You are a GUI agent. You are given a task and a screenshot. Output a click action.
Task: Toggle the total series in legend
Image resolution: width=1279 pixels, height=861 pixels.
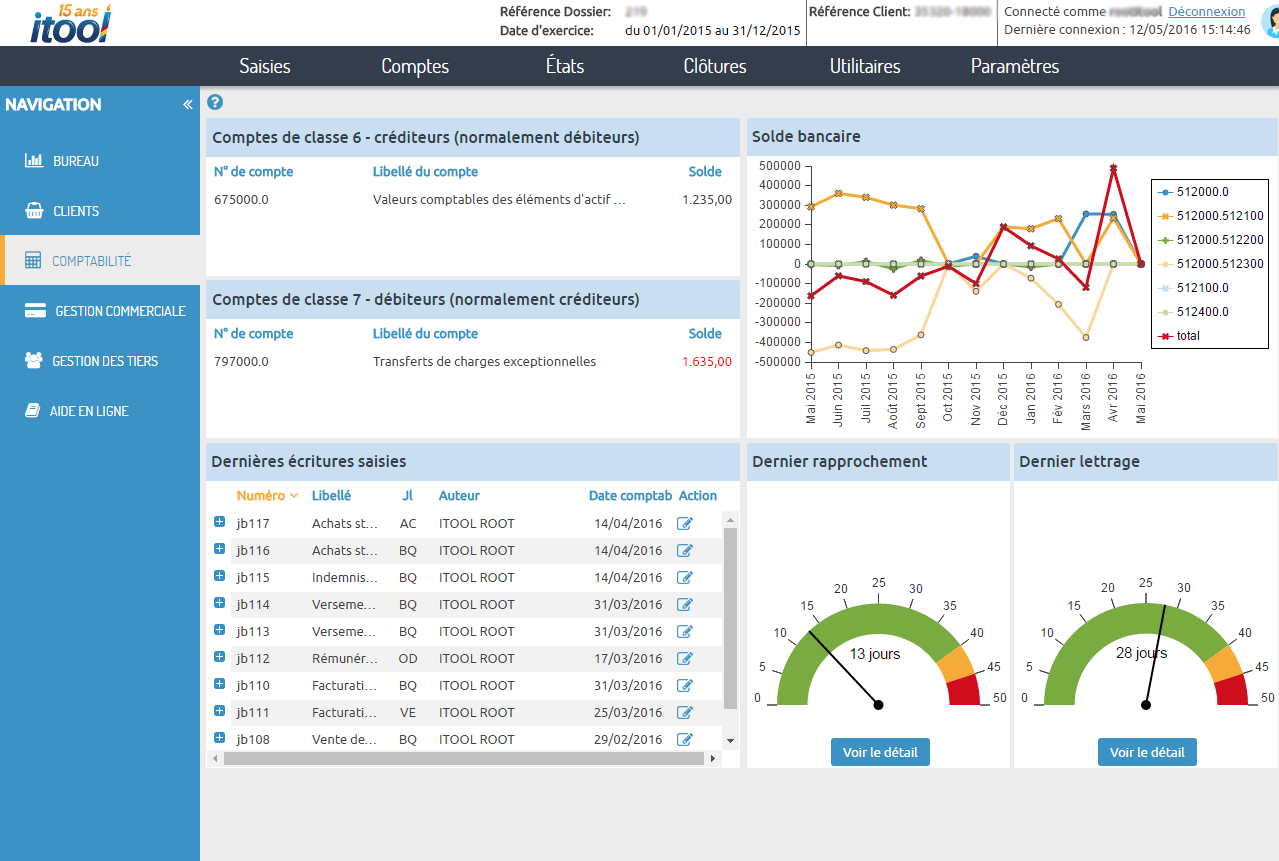pos(1186,336)
